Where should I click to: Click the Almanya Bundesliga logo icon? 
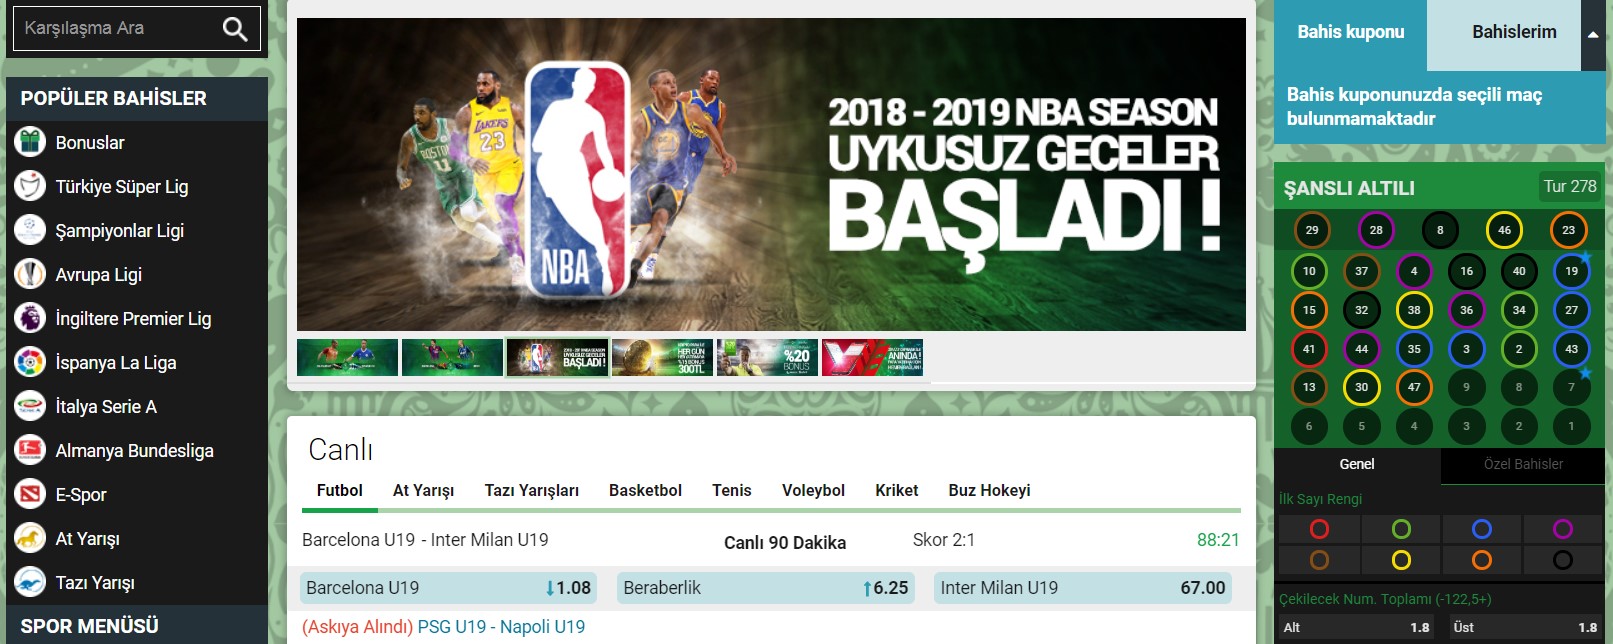(x=30, y=450)
